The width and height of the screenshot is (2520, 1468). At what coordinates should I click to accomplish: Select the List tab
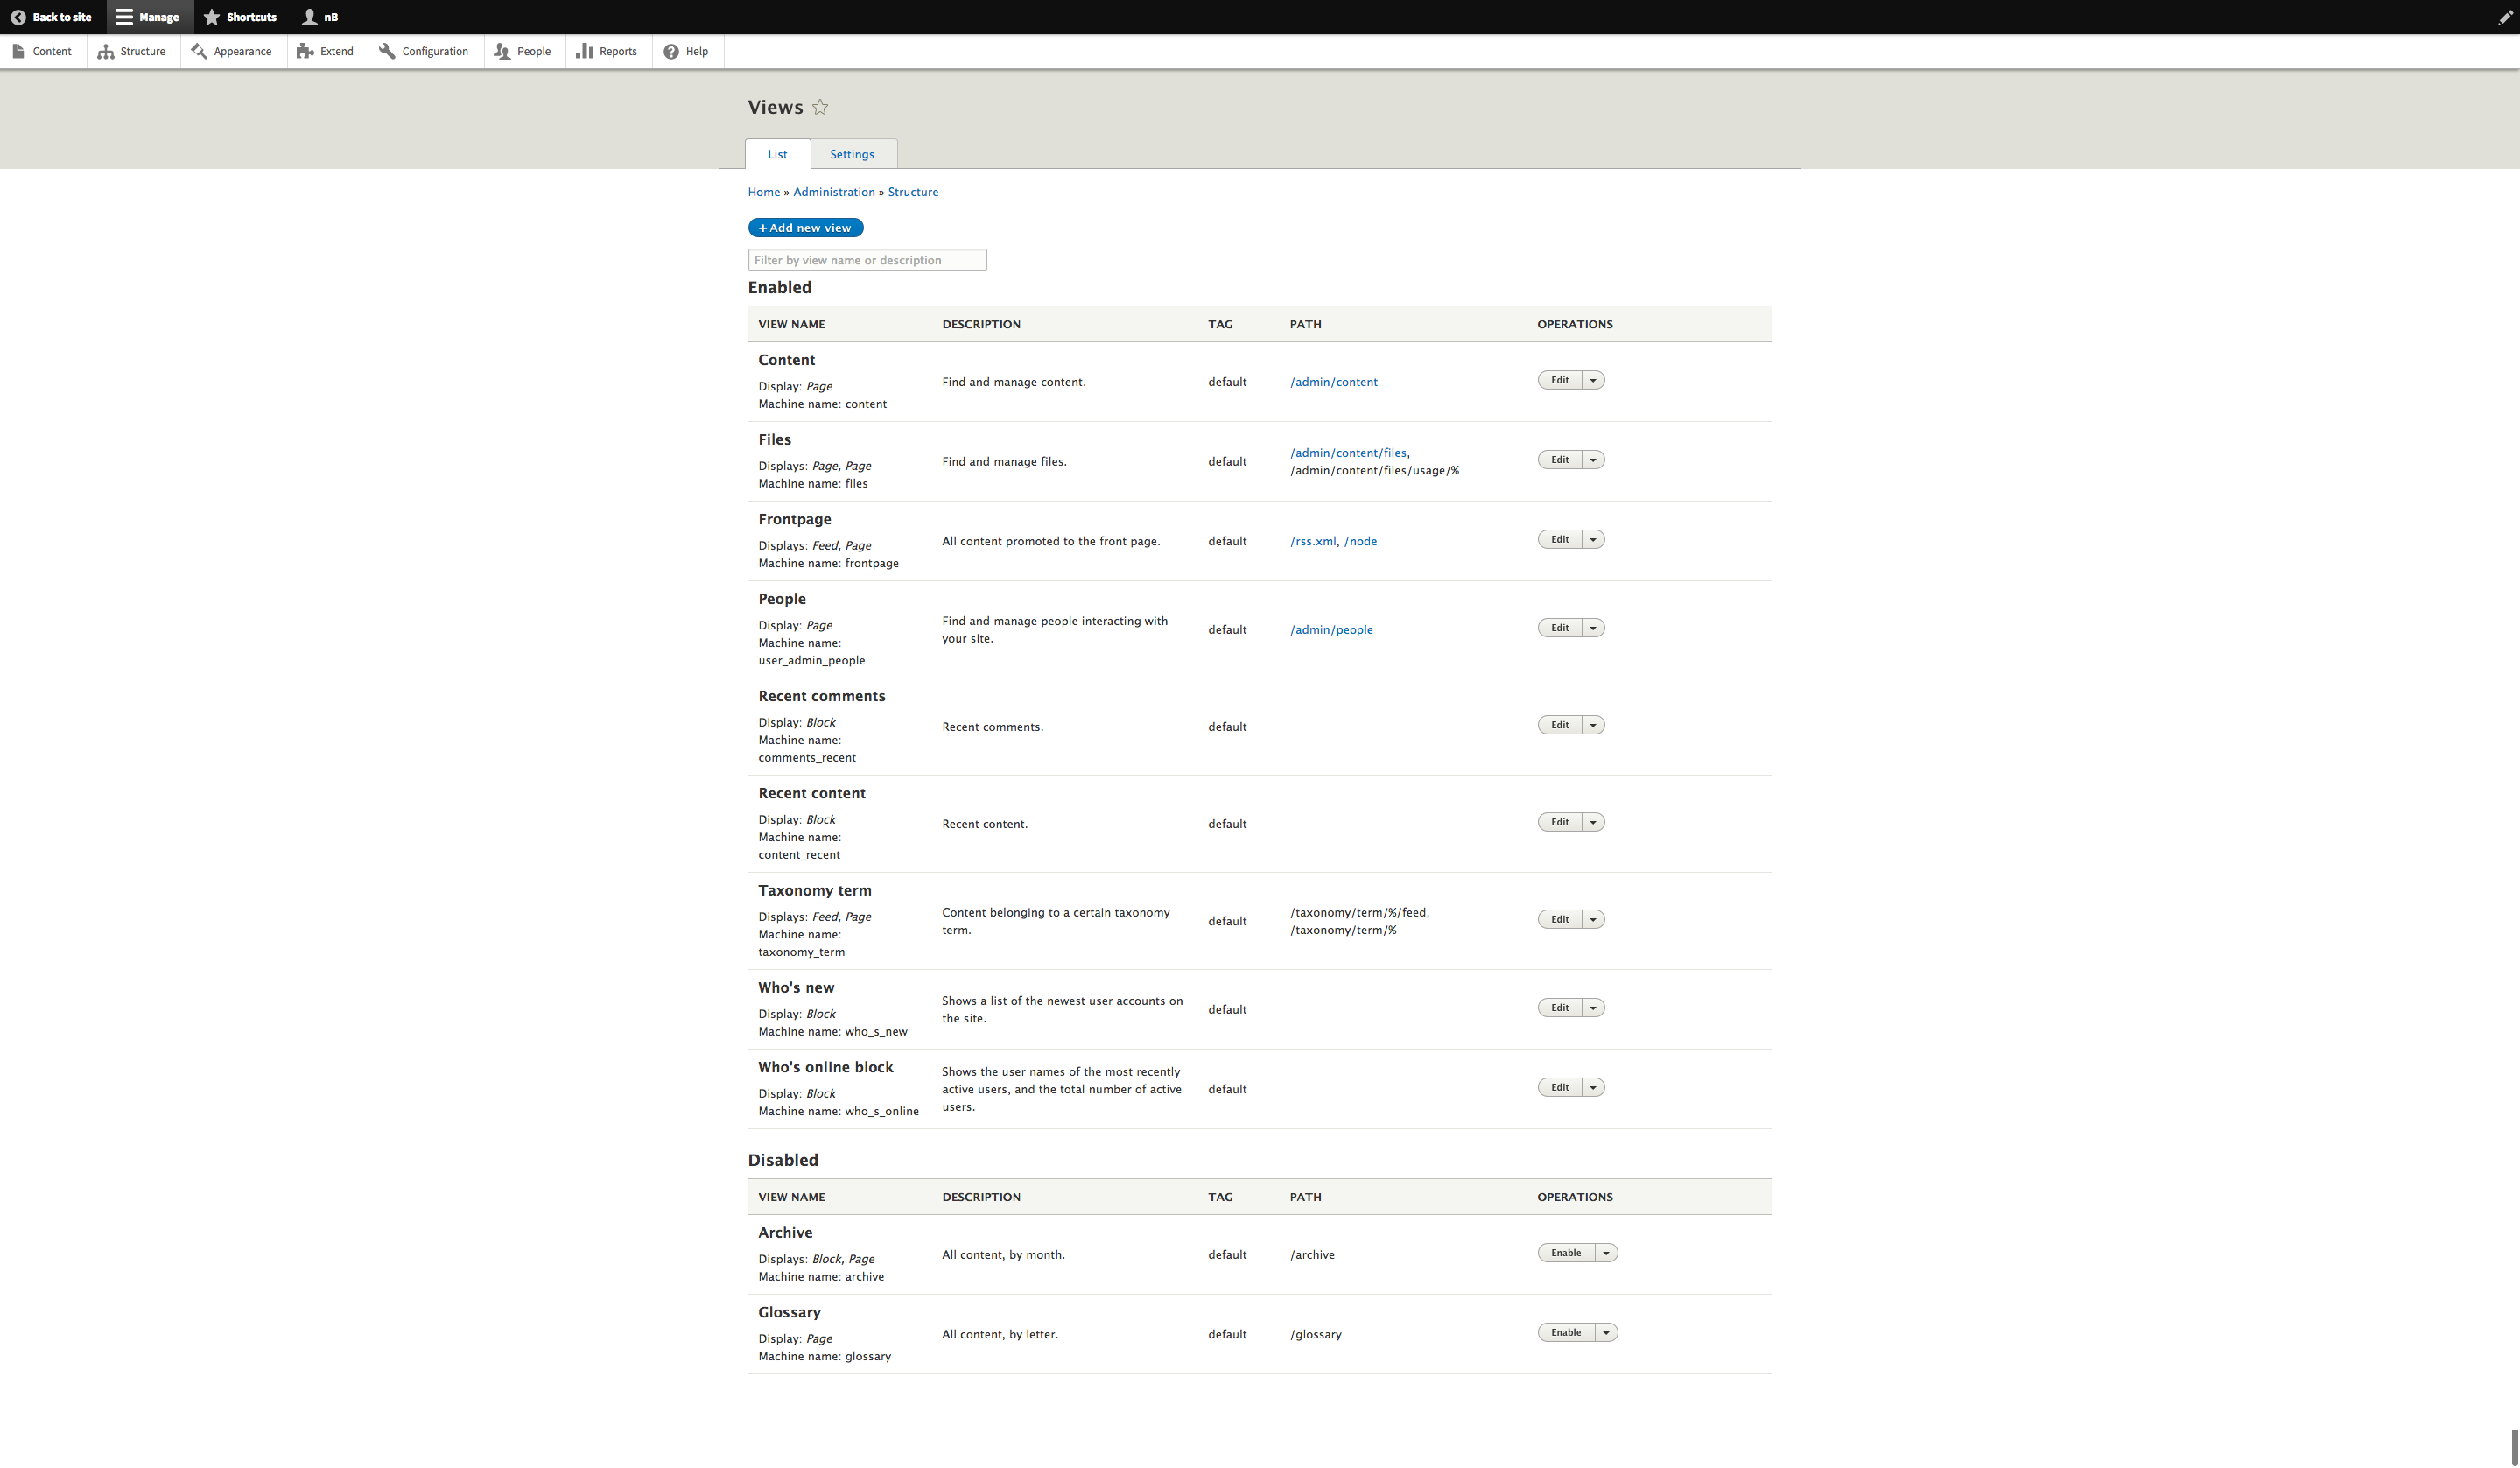(x=777, y=153)
